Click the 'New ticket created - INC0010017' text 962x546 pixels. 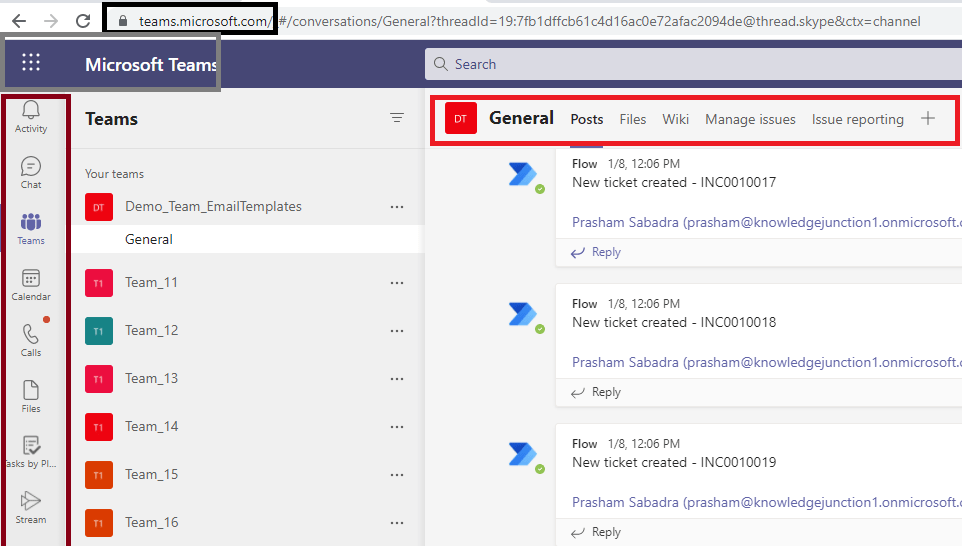click(x=674, y=182)
